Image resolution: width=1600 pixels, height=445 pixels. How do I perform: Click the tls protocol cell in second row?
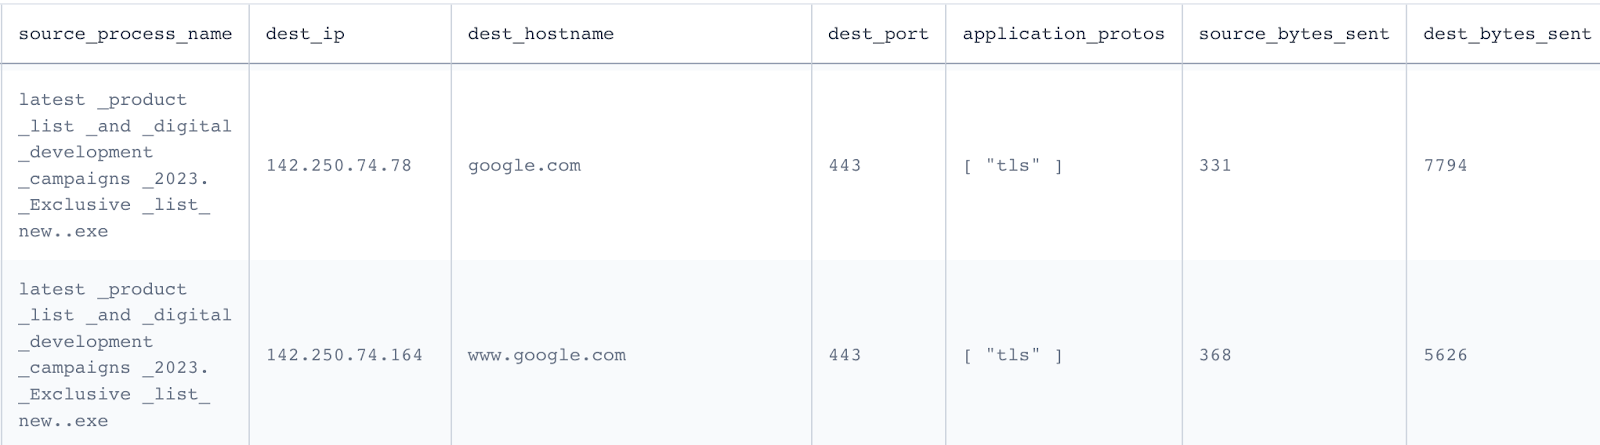coord(1013,355)
